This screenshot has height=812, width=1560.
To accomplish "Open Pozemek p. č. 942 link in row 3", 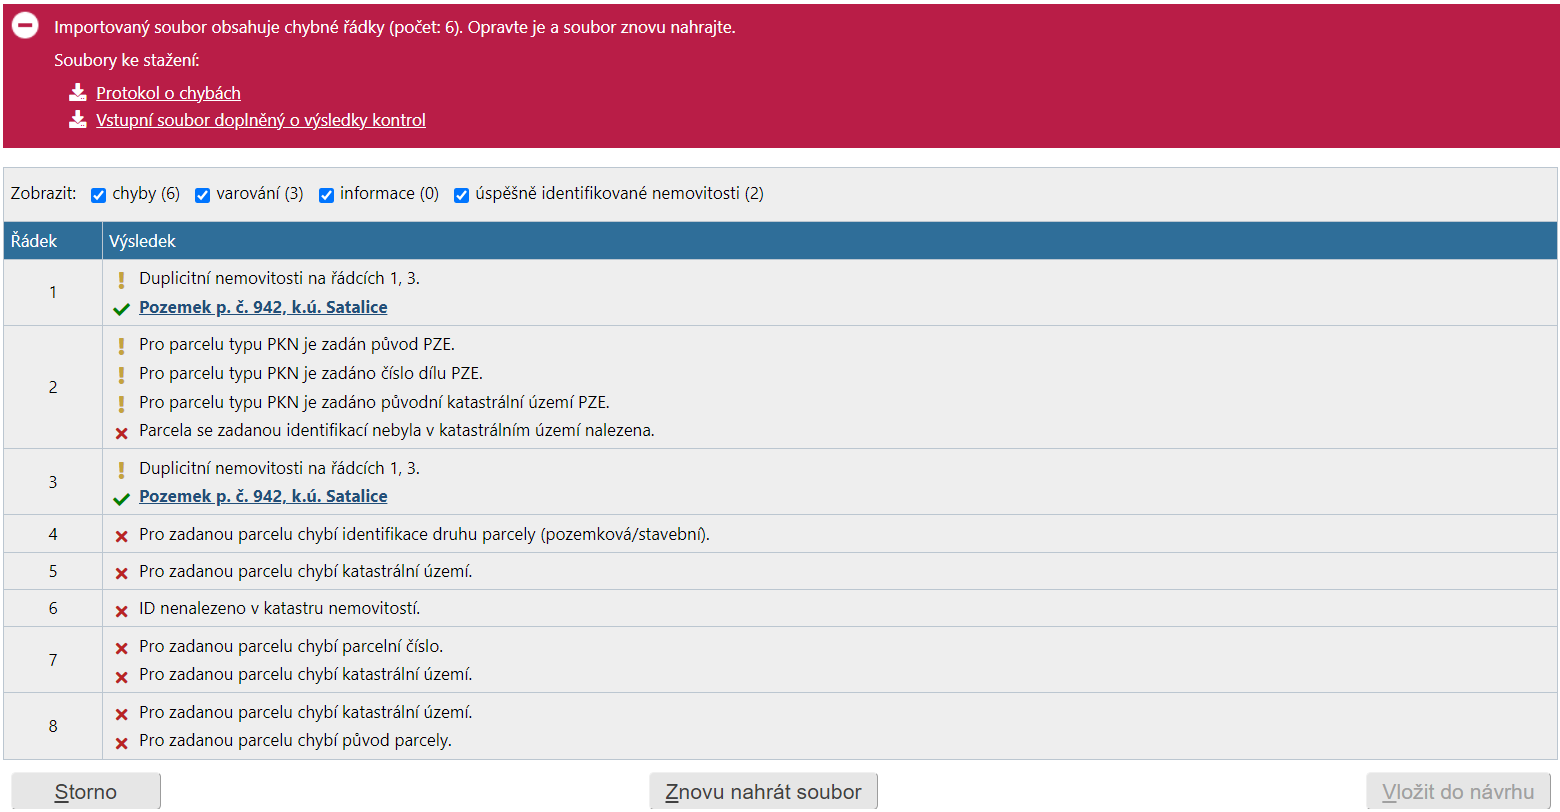I will (263, 496).
